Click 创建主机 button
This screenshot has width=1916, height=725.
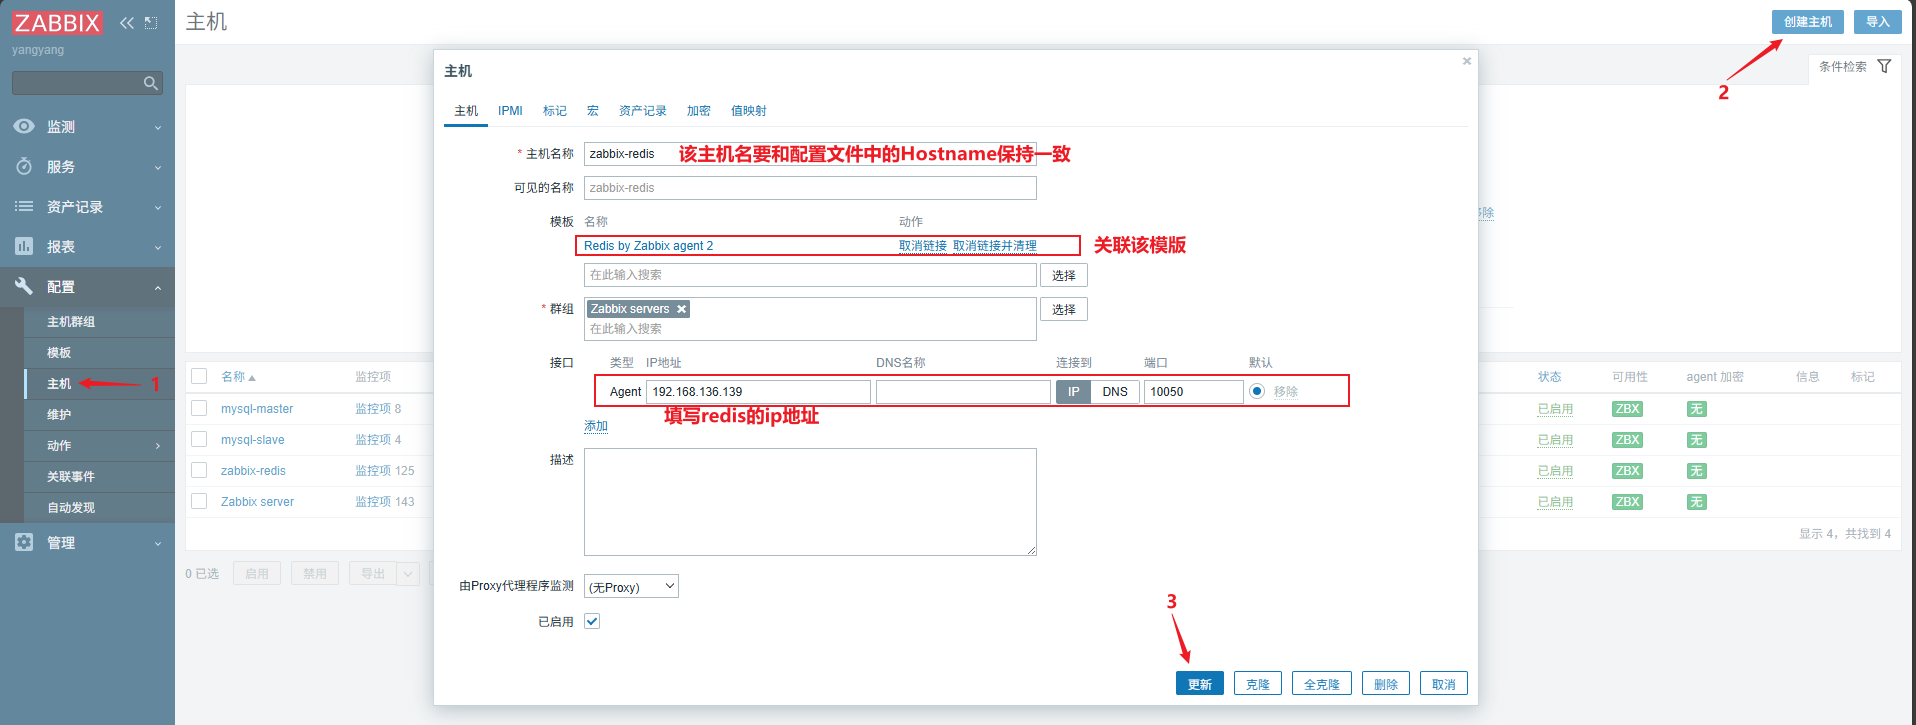tap(1808, 22)
